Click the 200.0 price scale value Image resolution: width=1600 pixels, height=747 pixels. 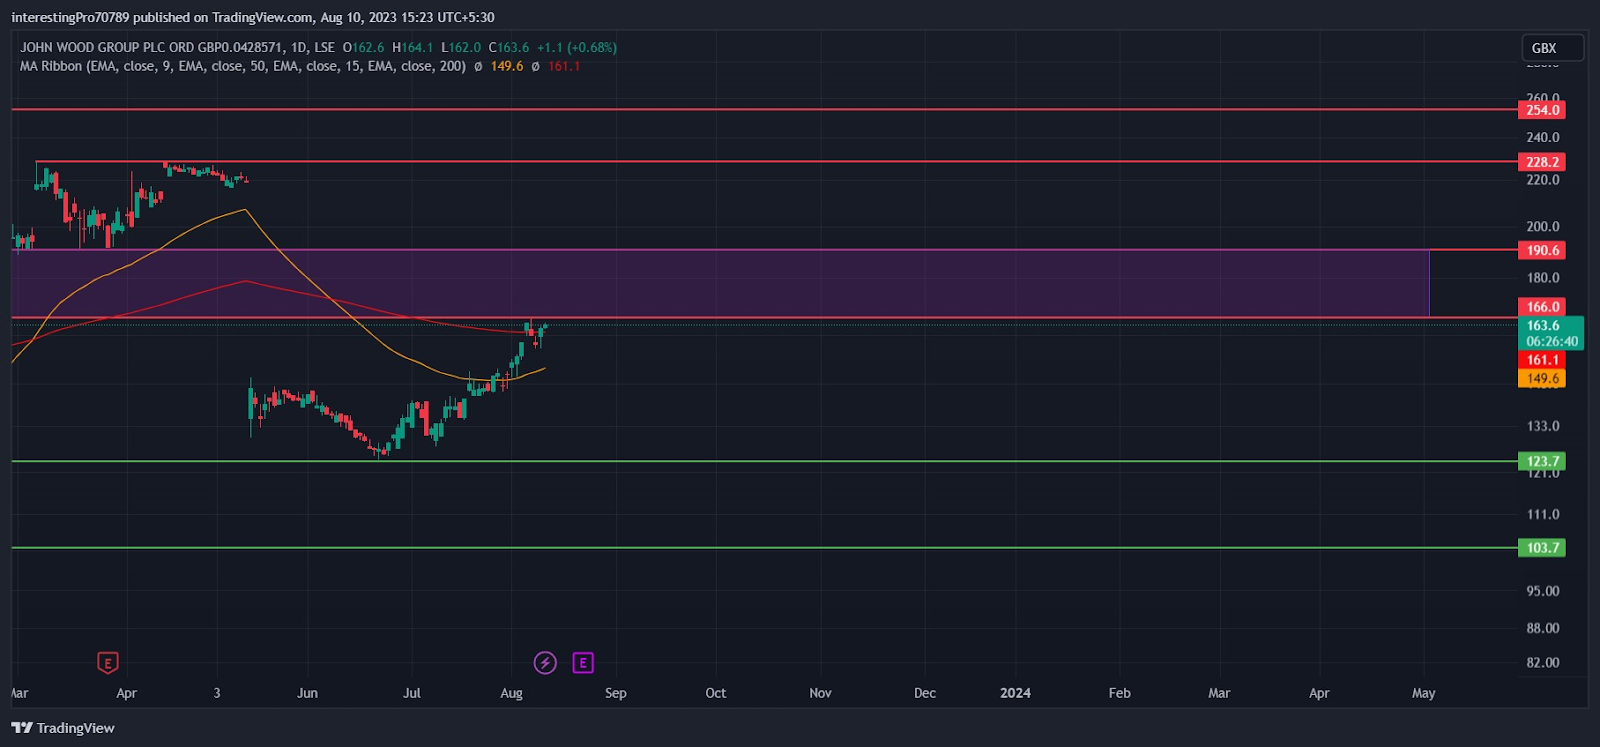[x=1543, y=227]
